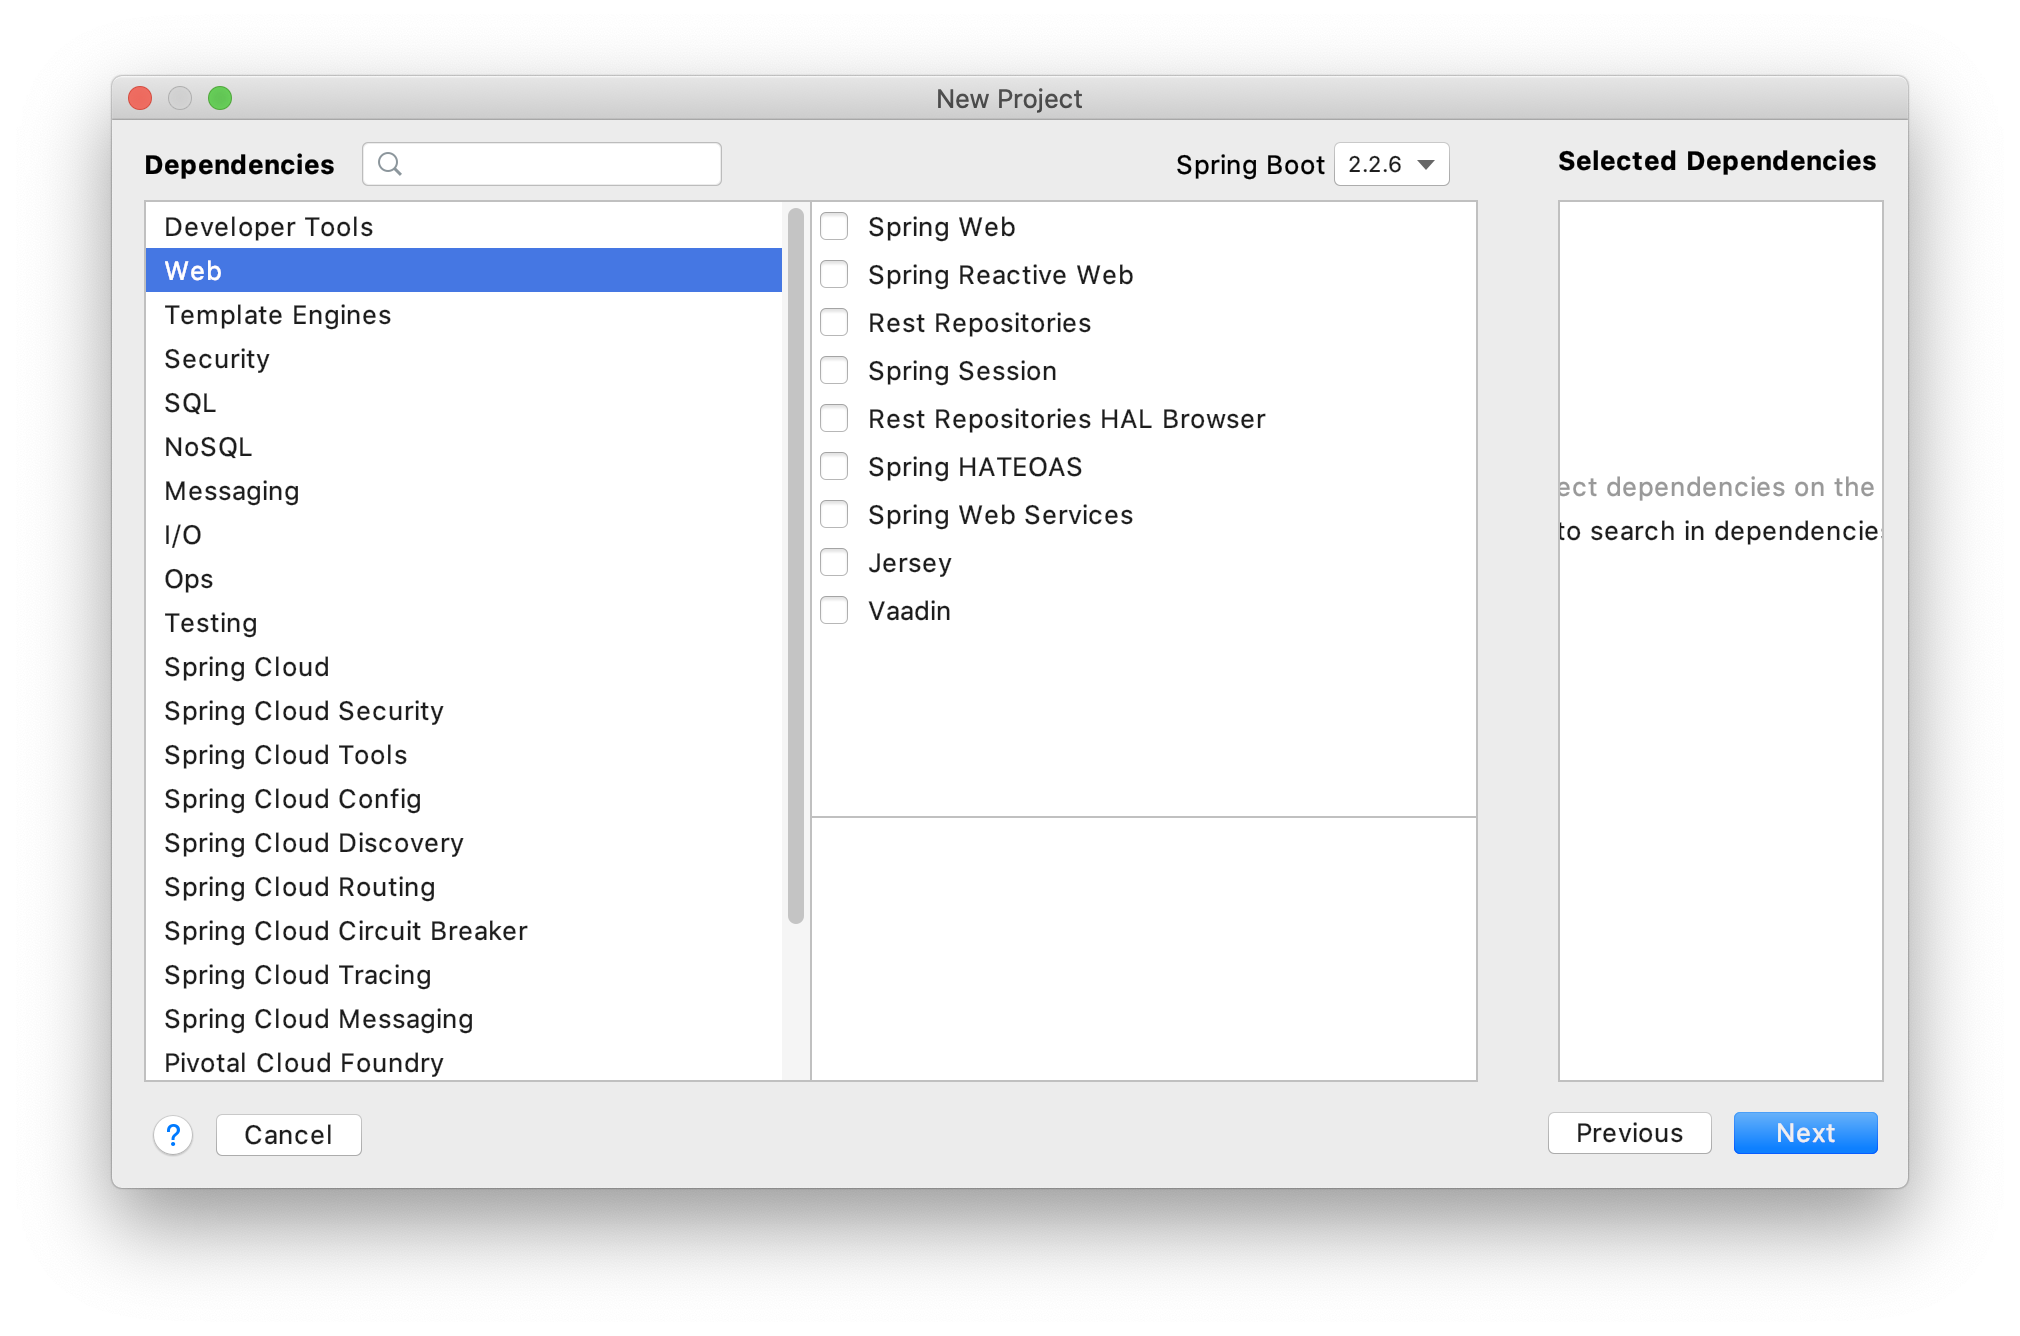Viewport: 2020px width, 1336px height.
Task: Enable the Spring HATEOAS dependency
Action: pyautogui.click(x=834, y=467)
